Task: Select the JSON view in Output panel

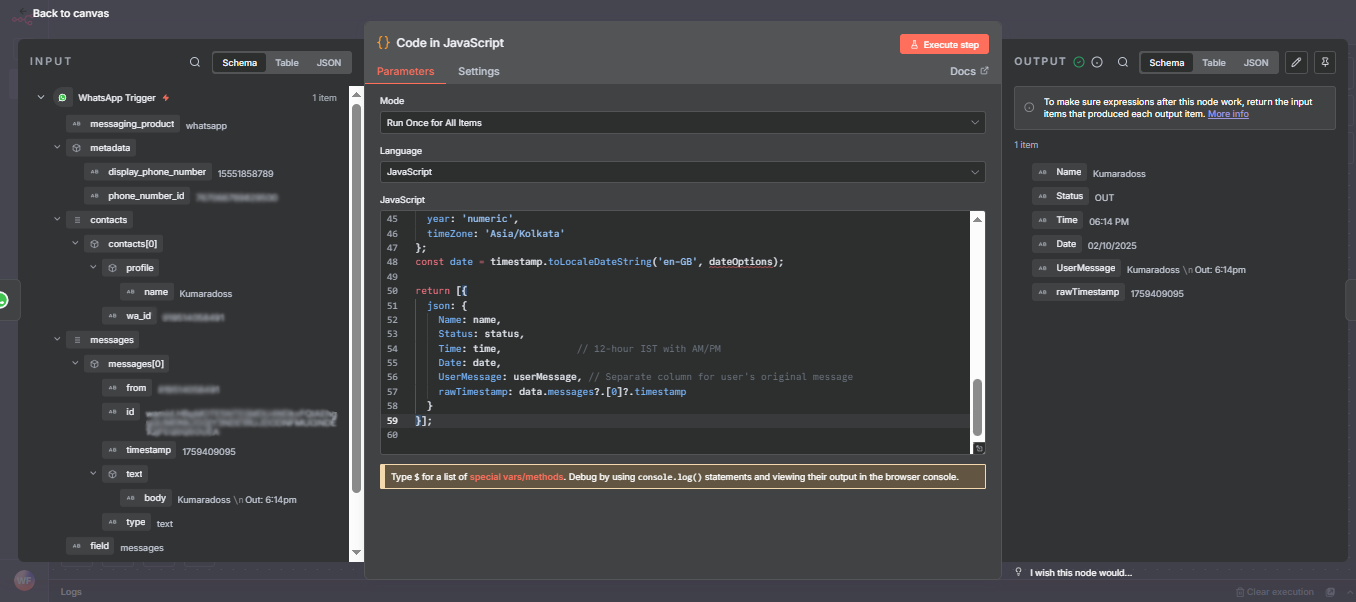Action: click(x=1255, y=62)
